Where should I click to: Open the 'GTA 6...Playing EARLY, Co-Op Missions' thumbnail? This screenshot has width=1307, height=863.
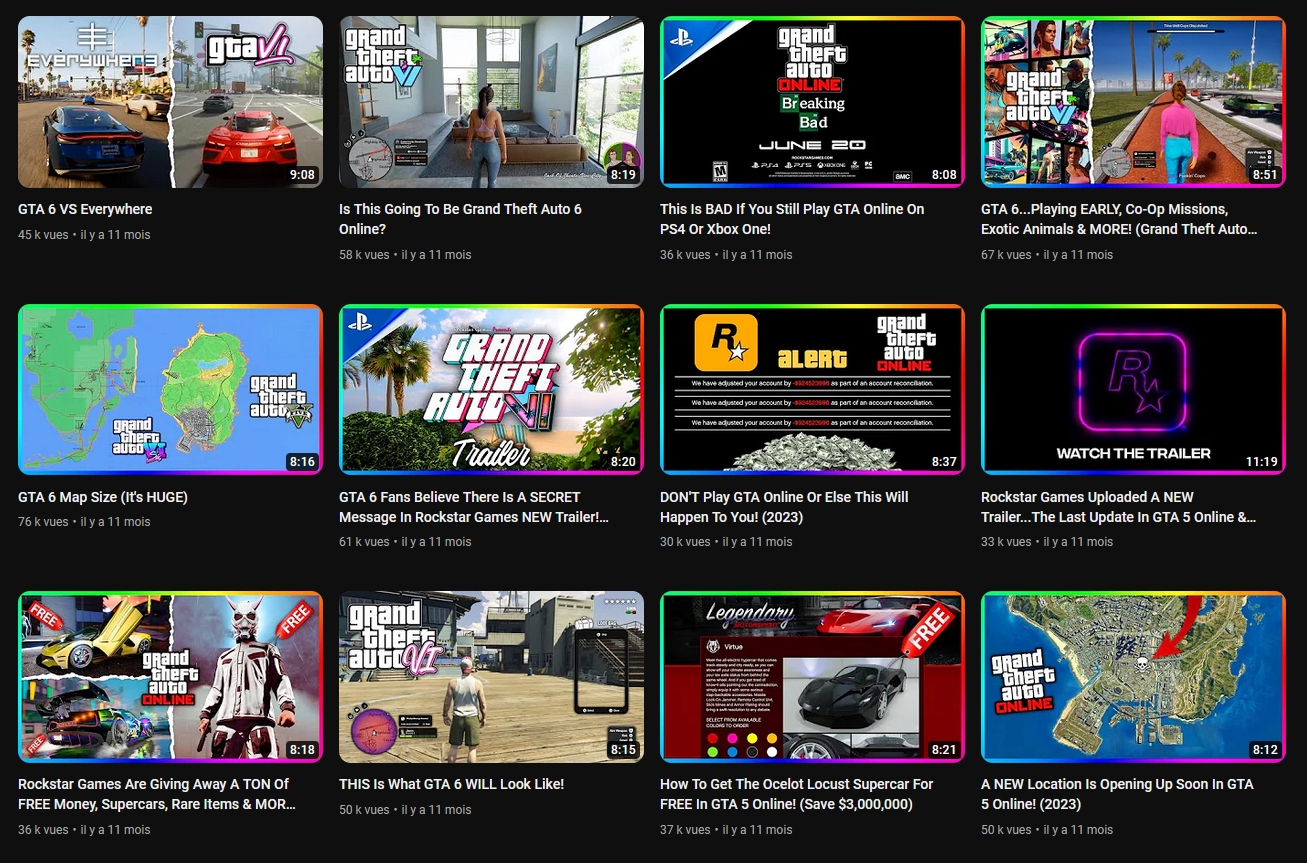pos(1133,102)
